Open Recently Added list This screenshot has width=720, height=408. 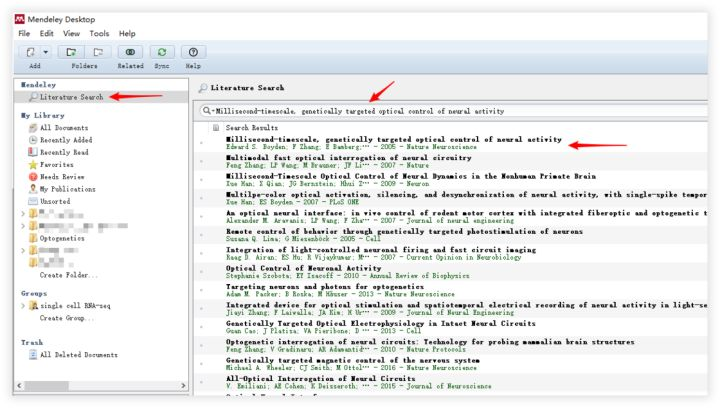tap(66, 140)
